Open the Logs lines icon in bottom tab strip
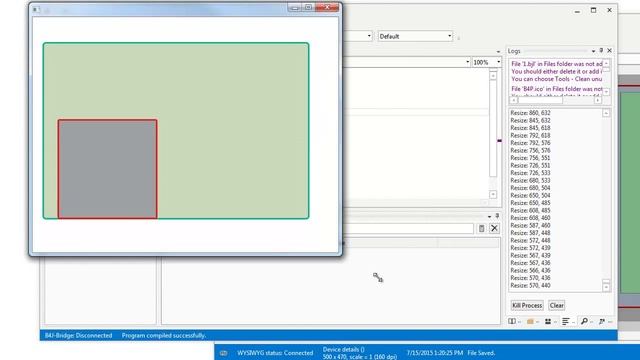Screen dimensions: 640x360 click(566, 322)
